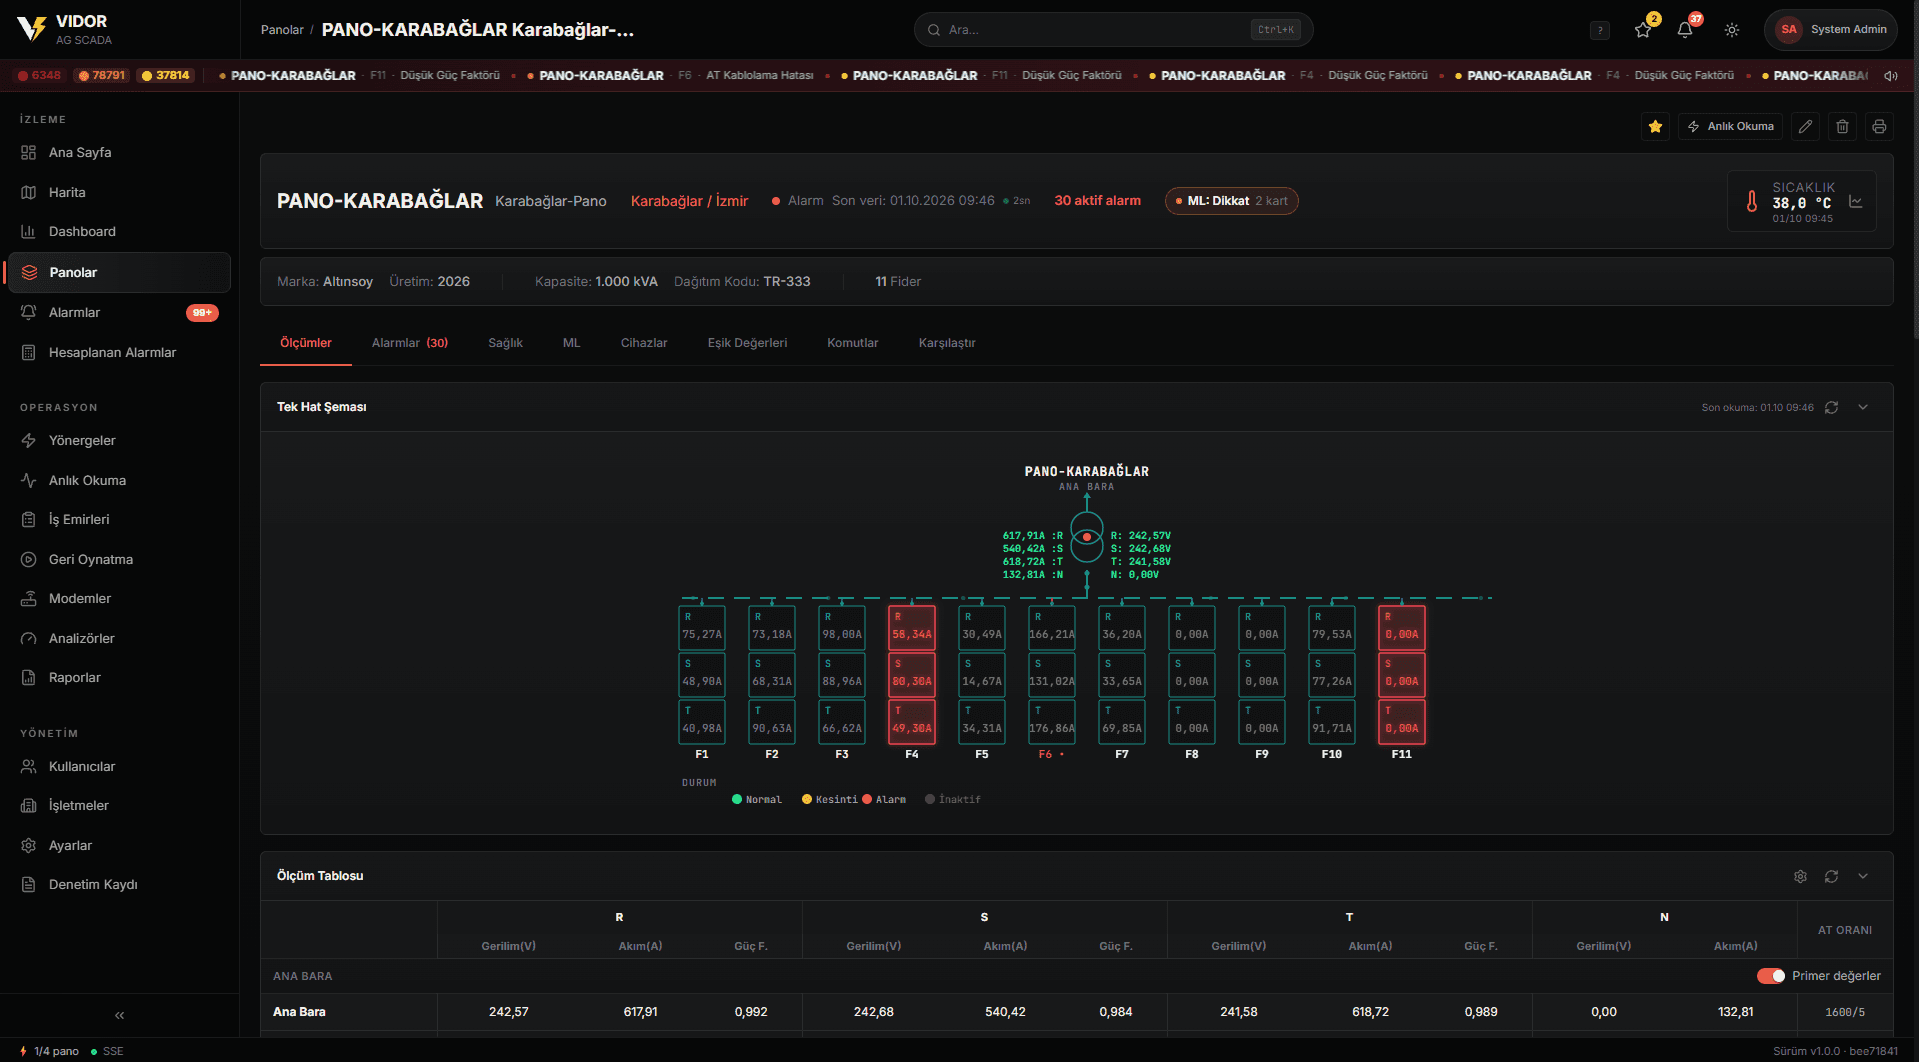1919x1062 pixels.
Task: Collapse the left sidebar
Action: point(119,1015)
